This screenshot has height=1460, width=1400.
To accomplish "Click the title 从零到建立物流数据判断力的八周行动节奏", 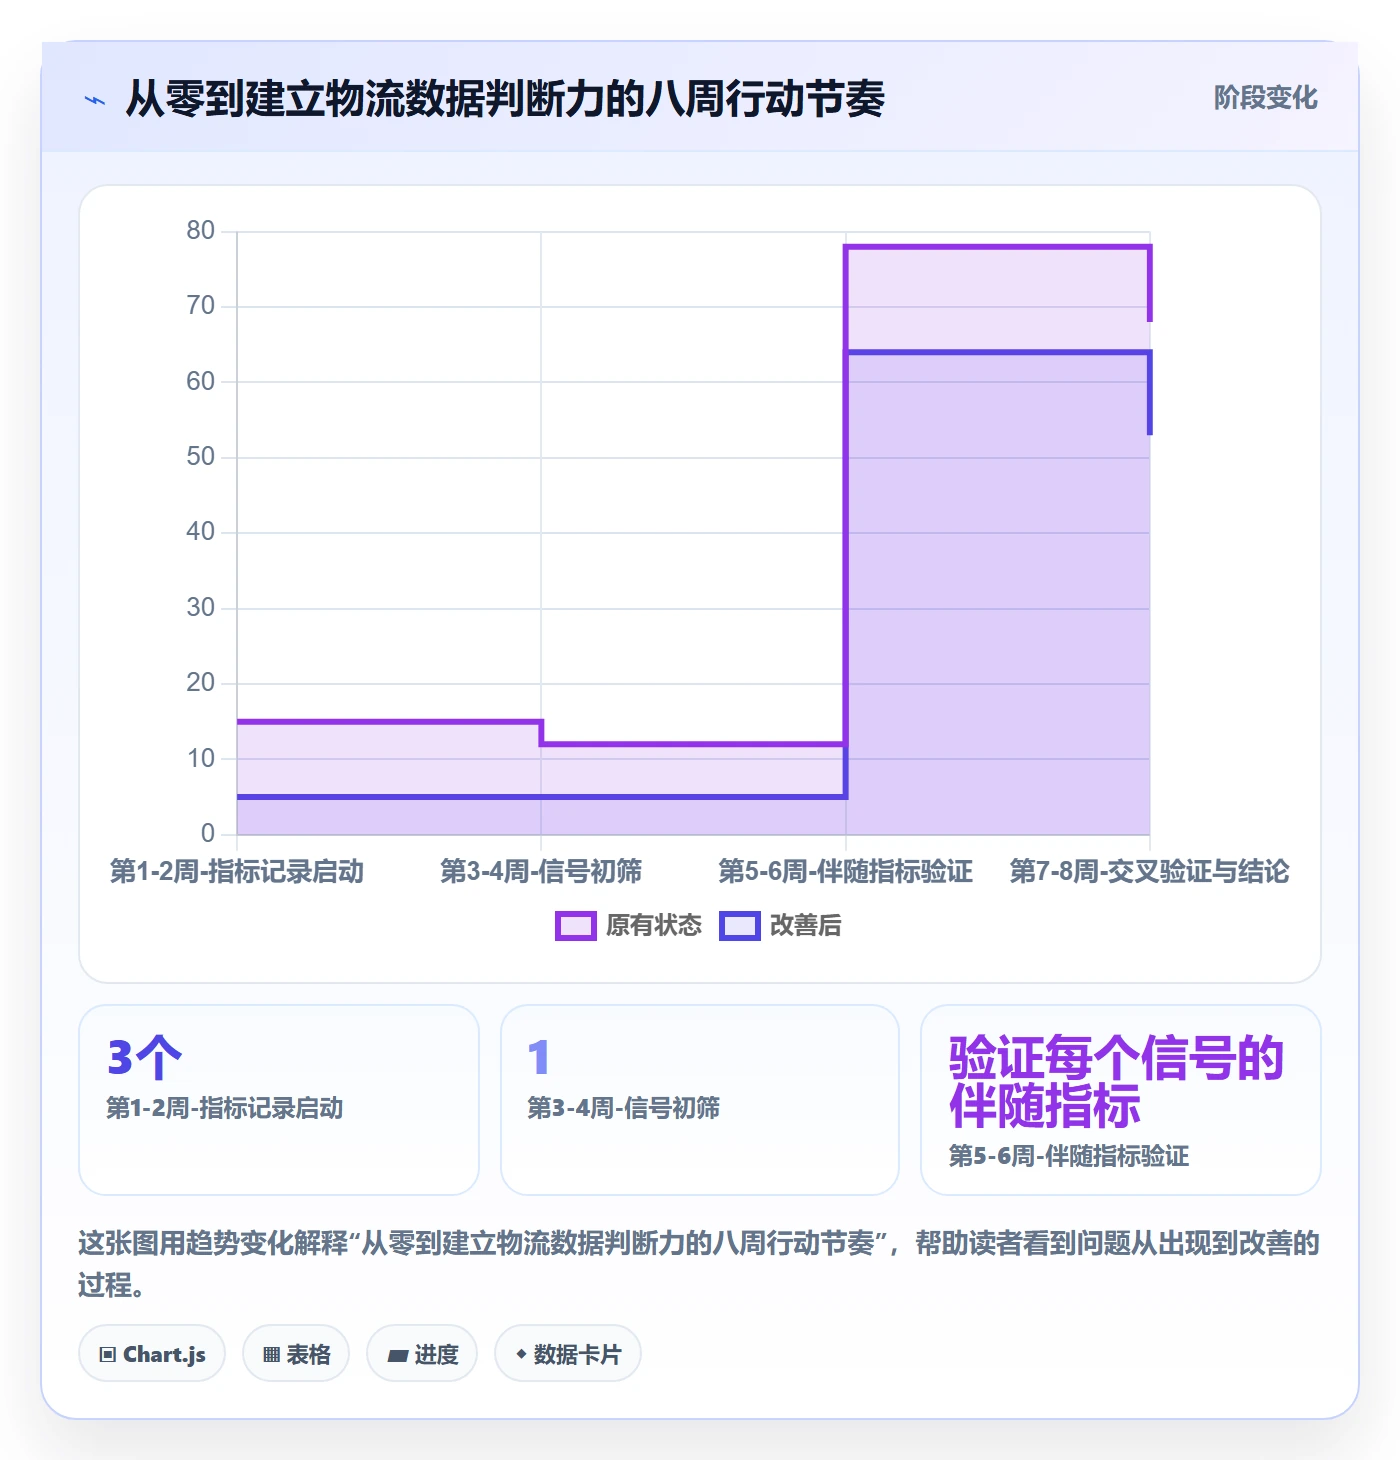I will 505,99.
